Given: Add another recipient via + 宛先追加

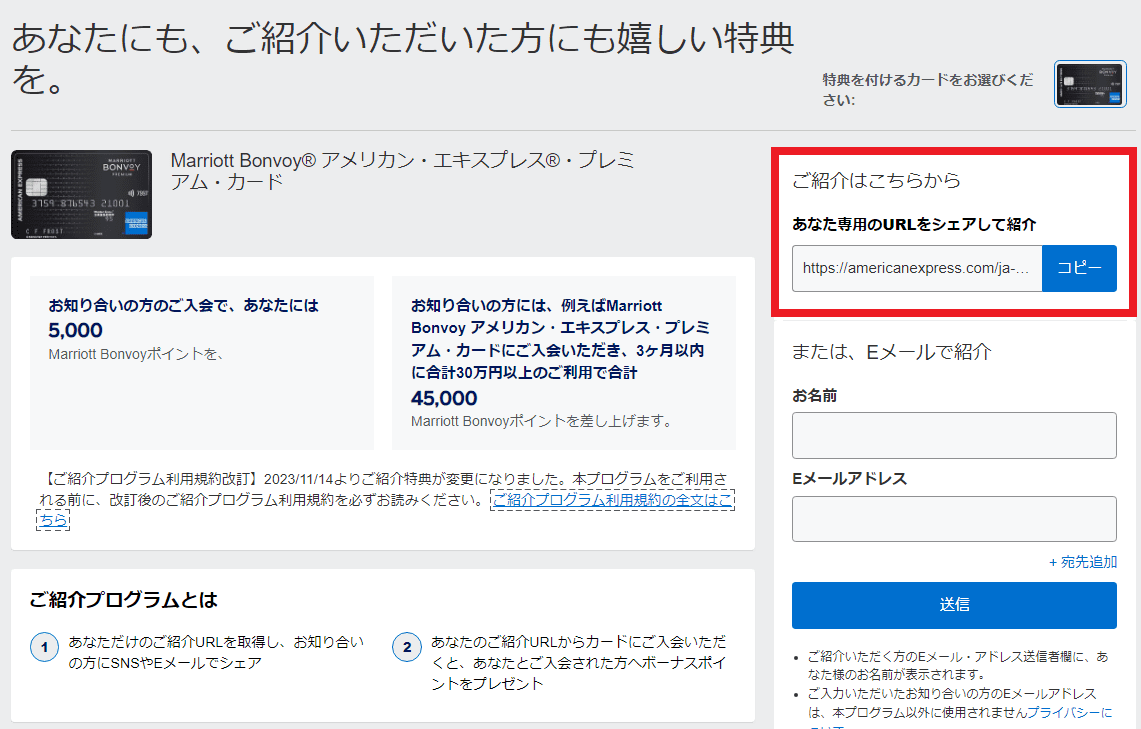Looking at the screenshot, I should (1083, 562).
